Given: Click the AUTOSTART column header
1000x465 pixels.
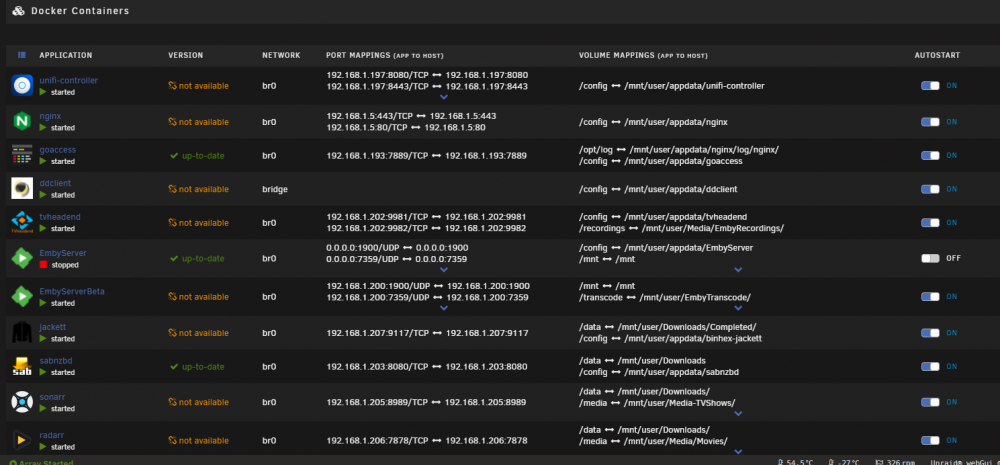Looking at the screenshot, I should coord(937,55).
